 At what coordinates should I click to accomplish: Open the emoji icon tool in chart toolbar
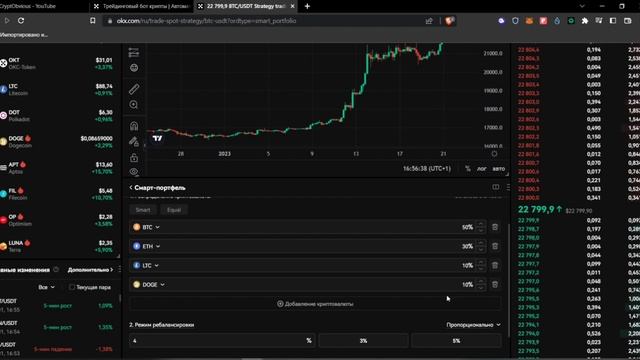[134, 68]
